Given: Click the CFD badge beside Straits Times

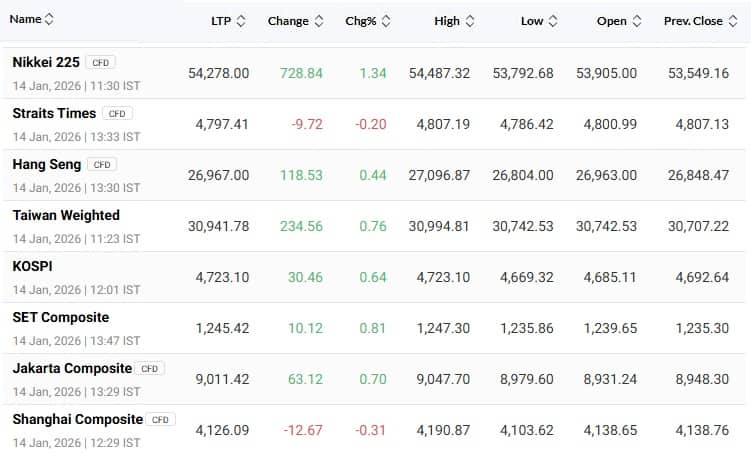Looking at the screenshot, I should point(117,114).
